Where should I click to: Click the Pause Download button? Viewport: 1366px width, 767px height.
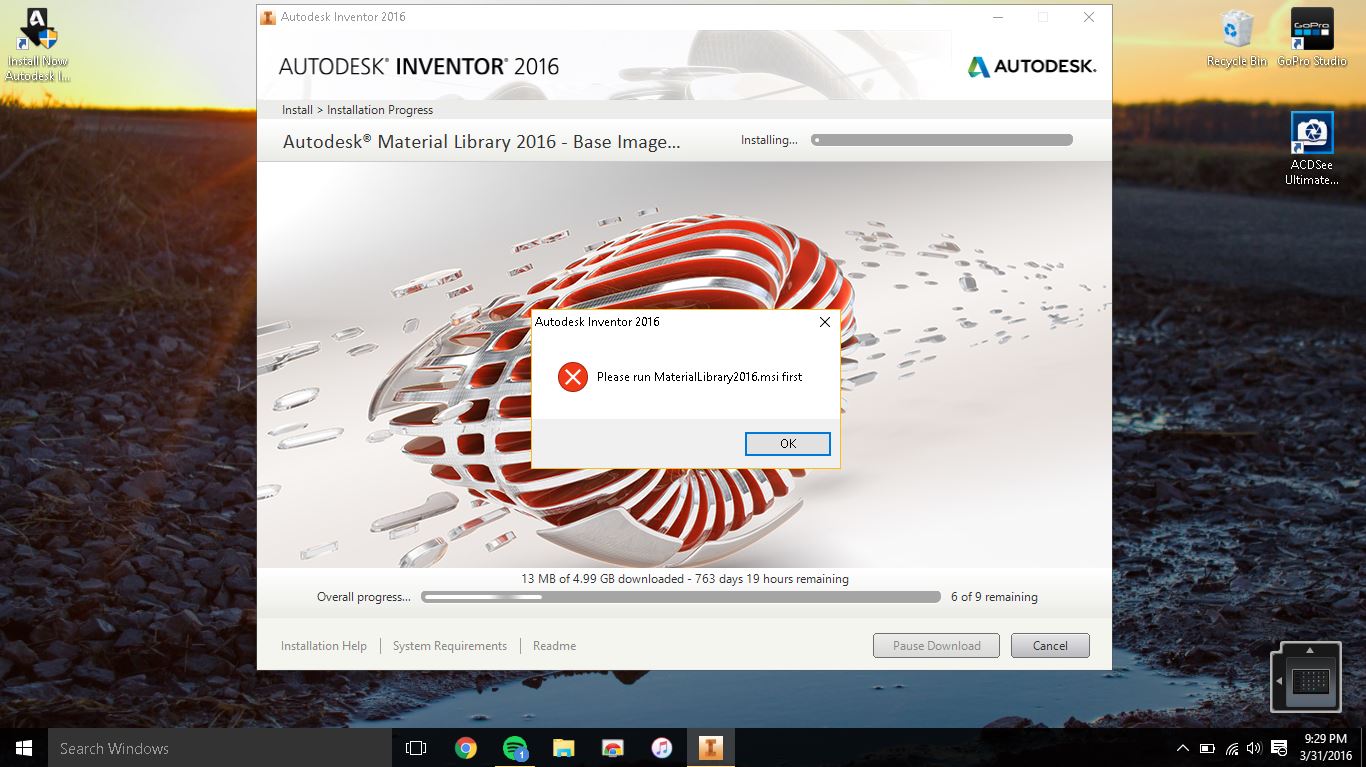[x=937, y=645]
